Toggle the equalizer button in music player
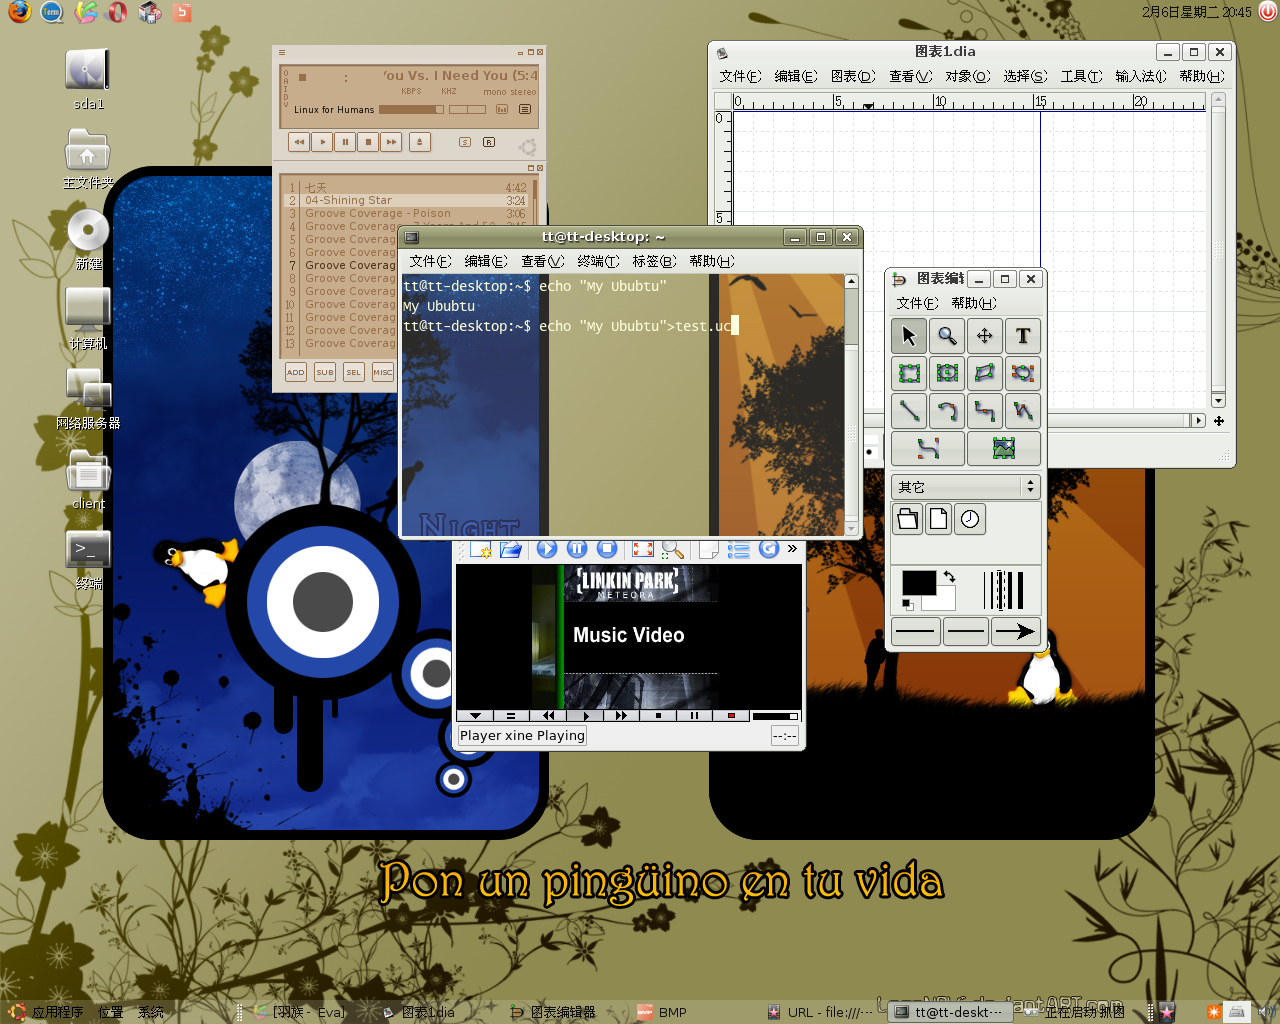Screen dimensions: 1280x1024 502,109
